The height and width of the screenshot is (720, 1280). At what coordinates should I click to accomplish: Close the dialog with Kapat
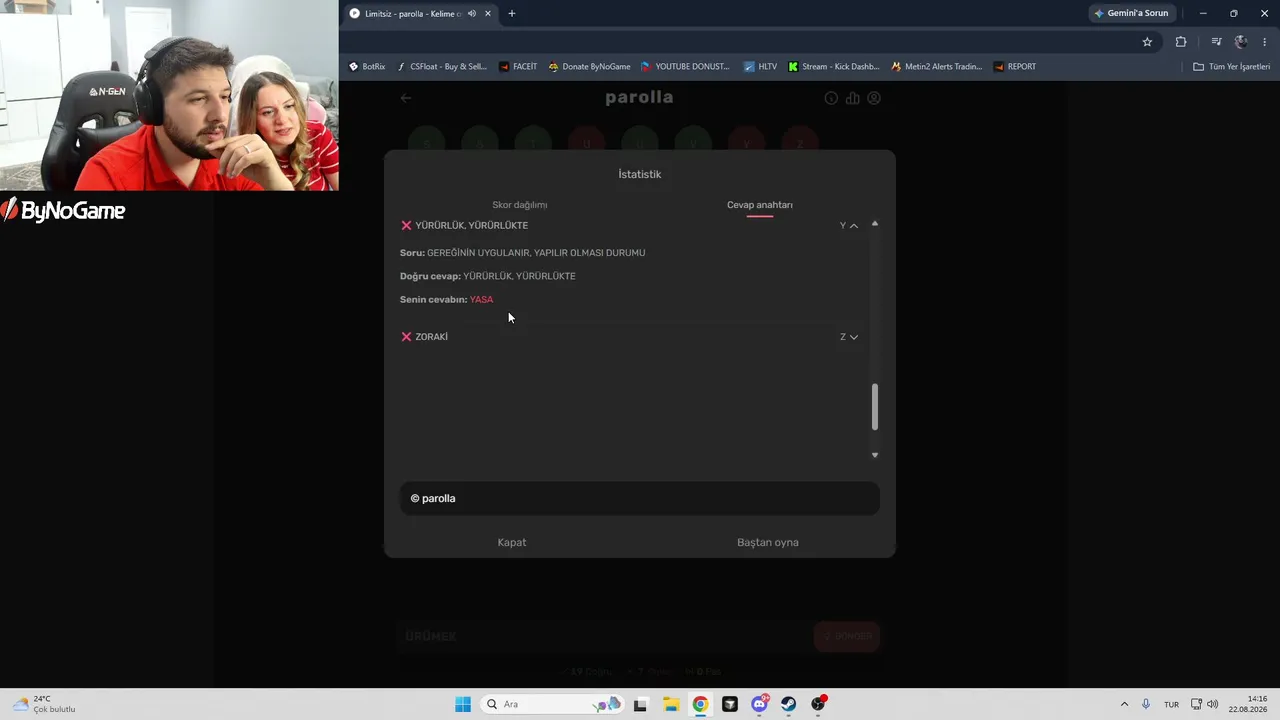(512, 542)
